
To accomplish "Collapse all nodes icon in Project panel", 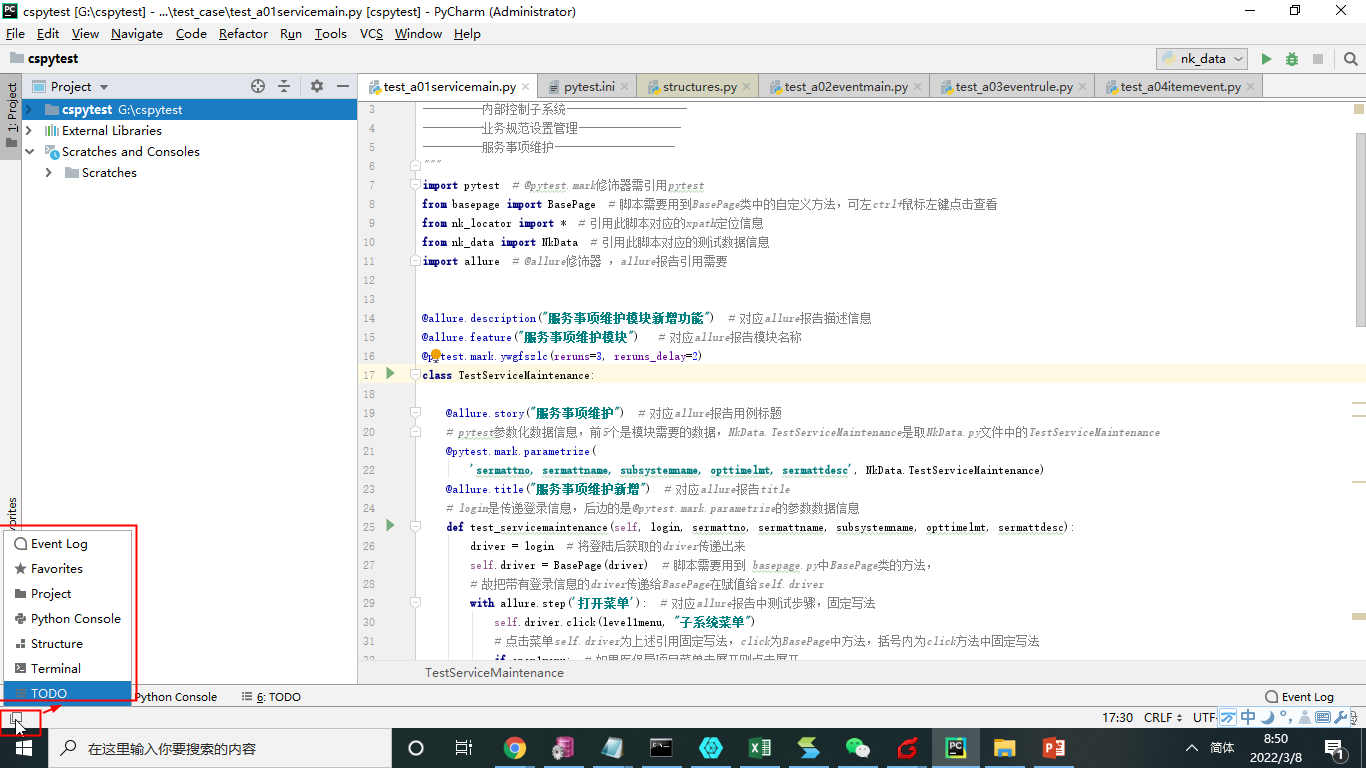I will pyautogui.click(x=284, y=86).
